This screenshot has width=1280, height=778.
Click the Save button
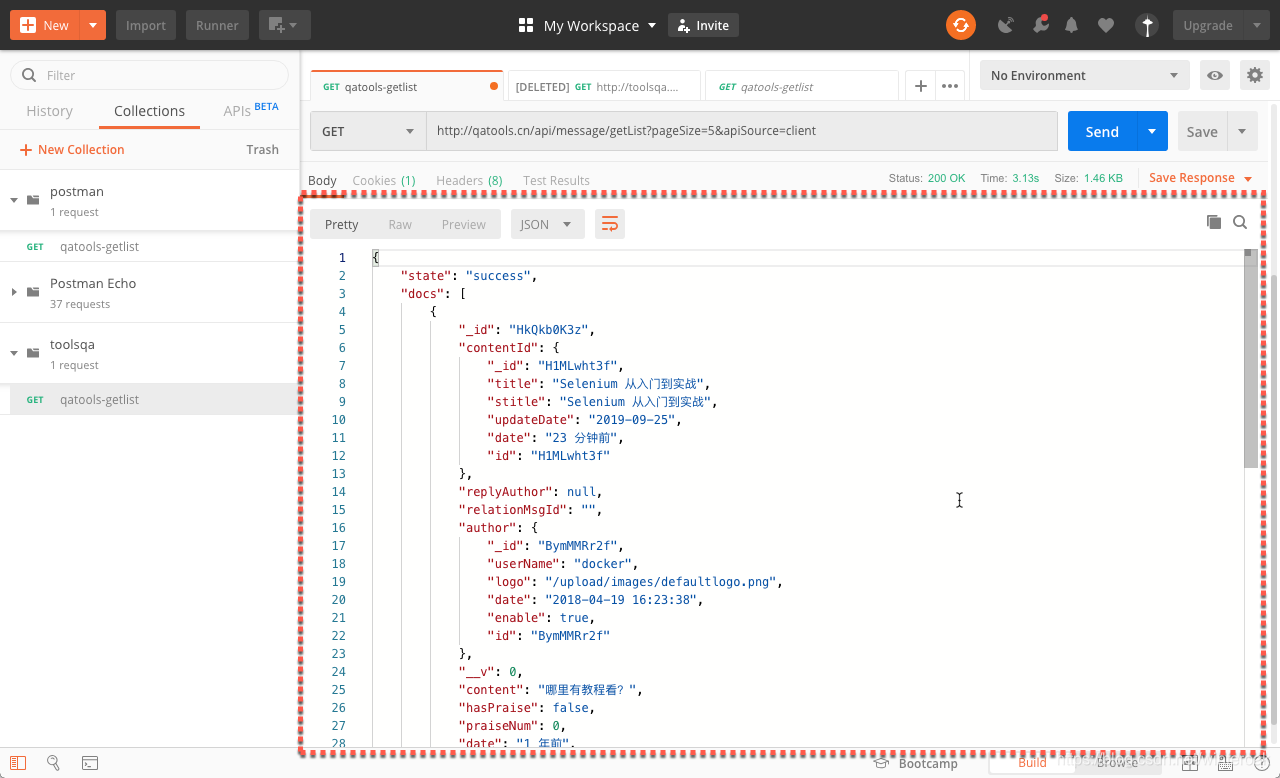(1202, 131)
